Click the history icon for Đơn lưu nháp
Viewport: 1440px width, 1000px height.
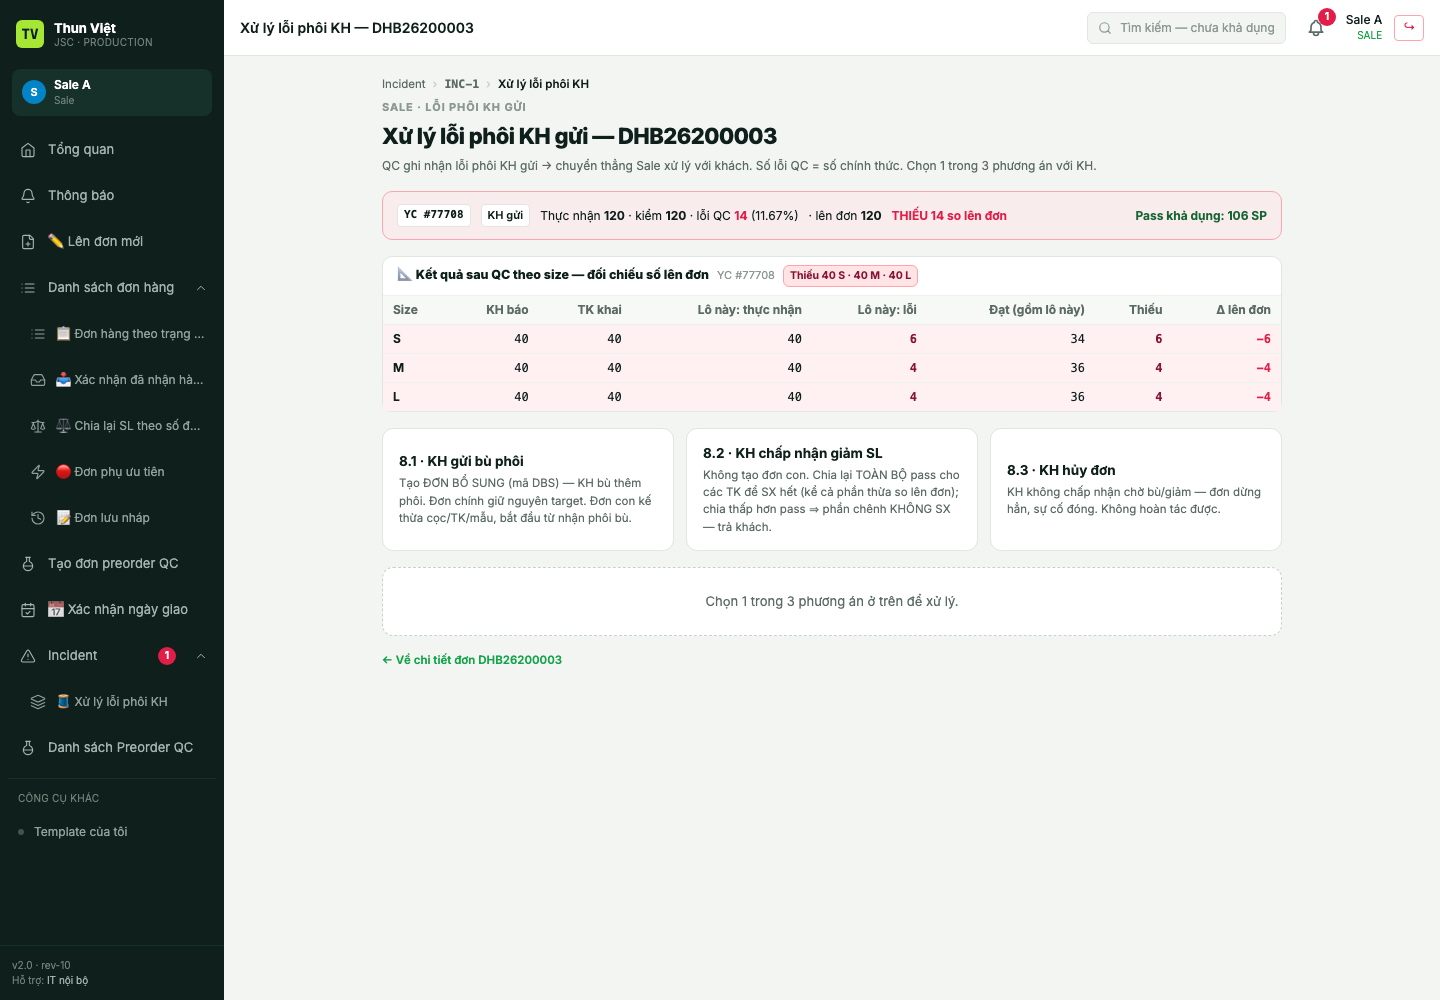(x=38, y=518)
